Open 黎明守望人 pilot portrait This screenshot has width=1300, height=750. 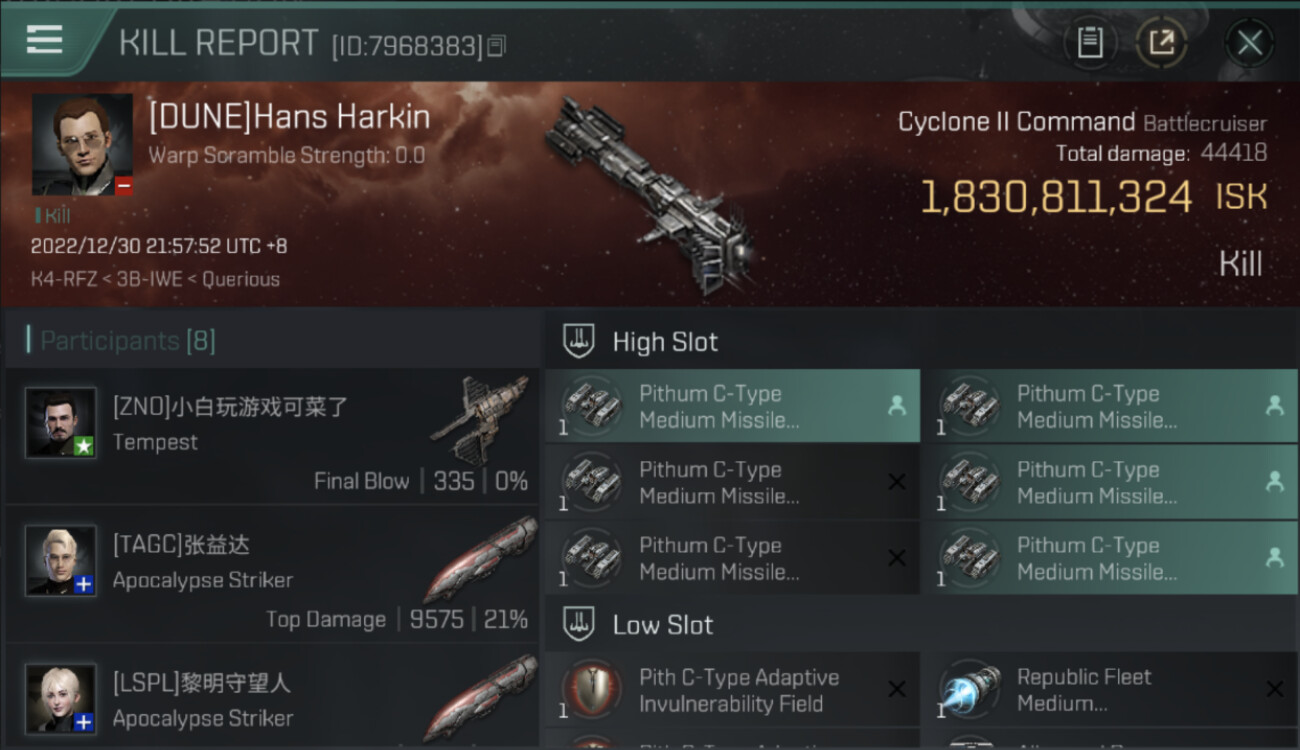(x=61, y=698)
